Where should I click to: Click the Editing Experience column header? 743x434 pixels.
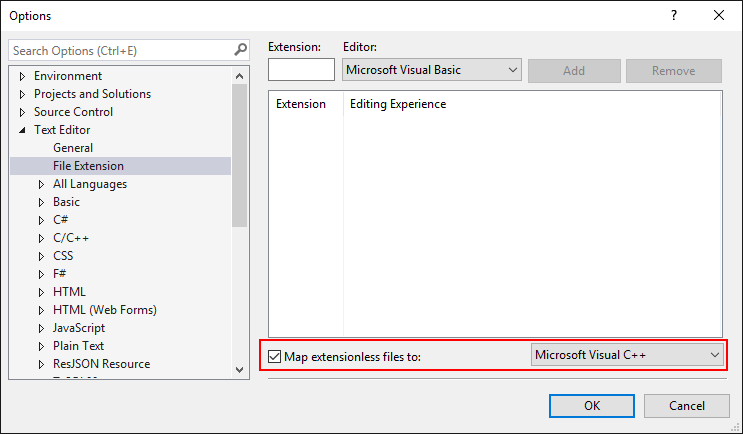(x=398, y=104)
